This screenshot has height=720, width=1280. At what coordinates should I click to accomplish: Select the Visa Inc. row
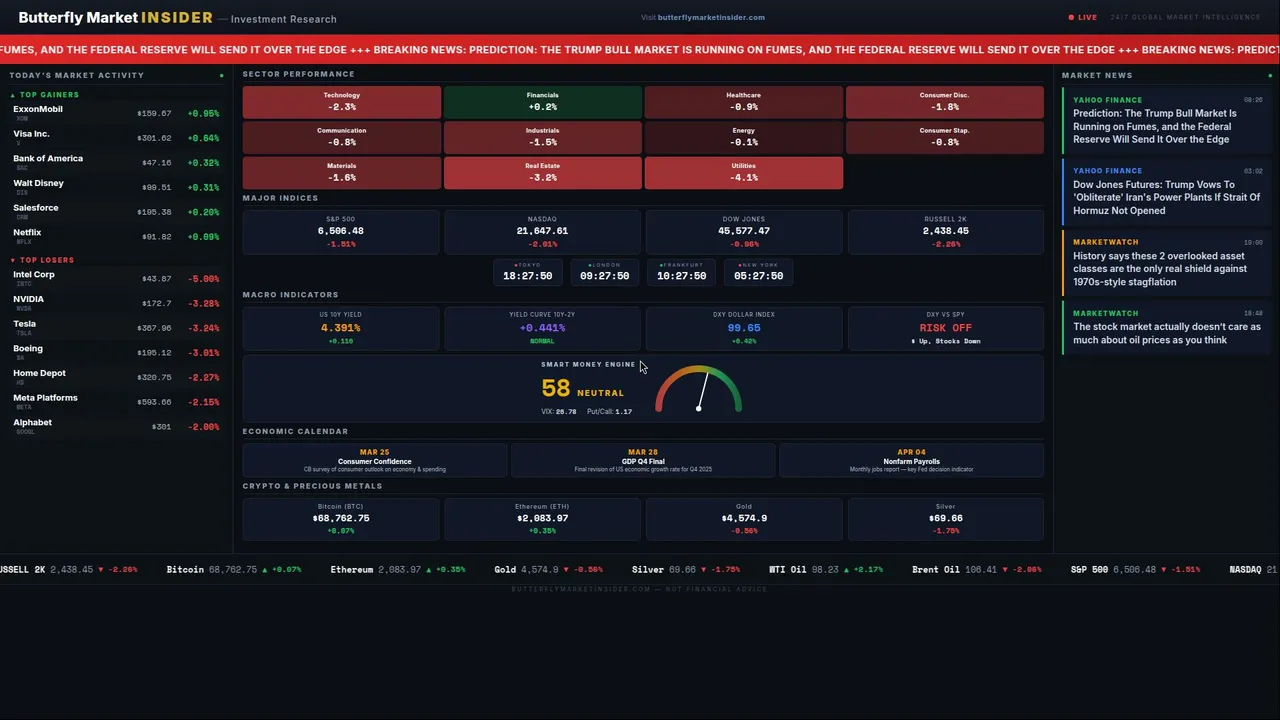(116, 138)
